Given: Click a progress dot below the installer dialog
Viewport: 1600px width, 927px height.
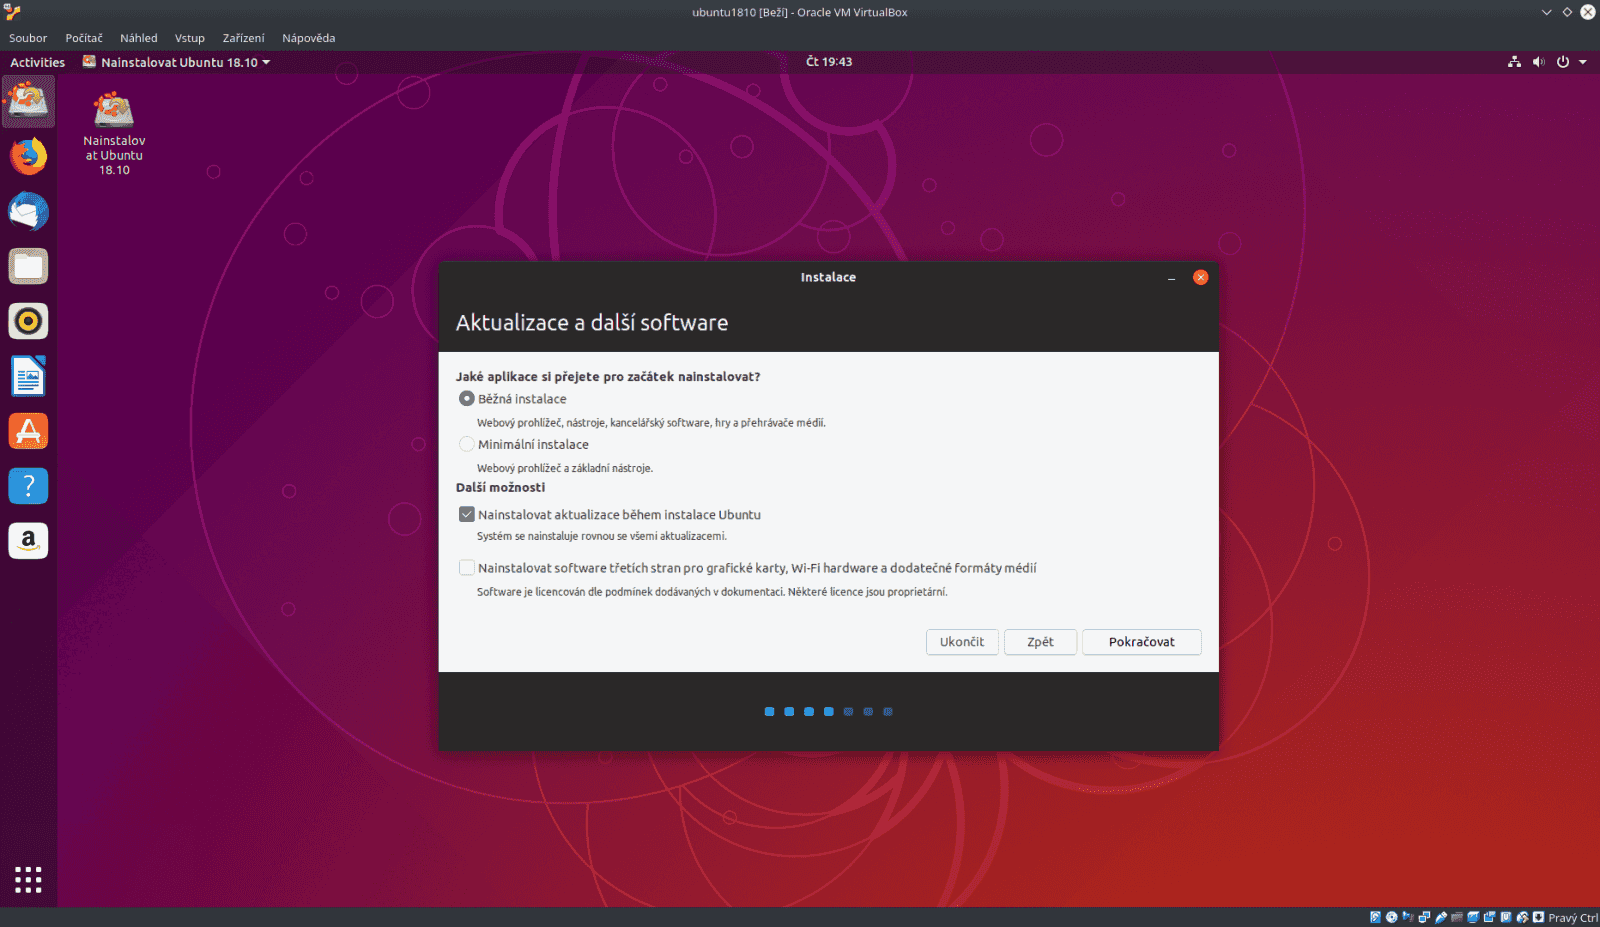Looking at the screenshot, I should (x=828, y=711).
